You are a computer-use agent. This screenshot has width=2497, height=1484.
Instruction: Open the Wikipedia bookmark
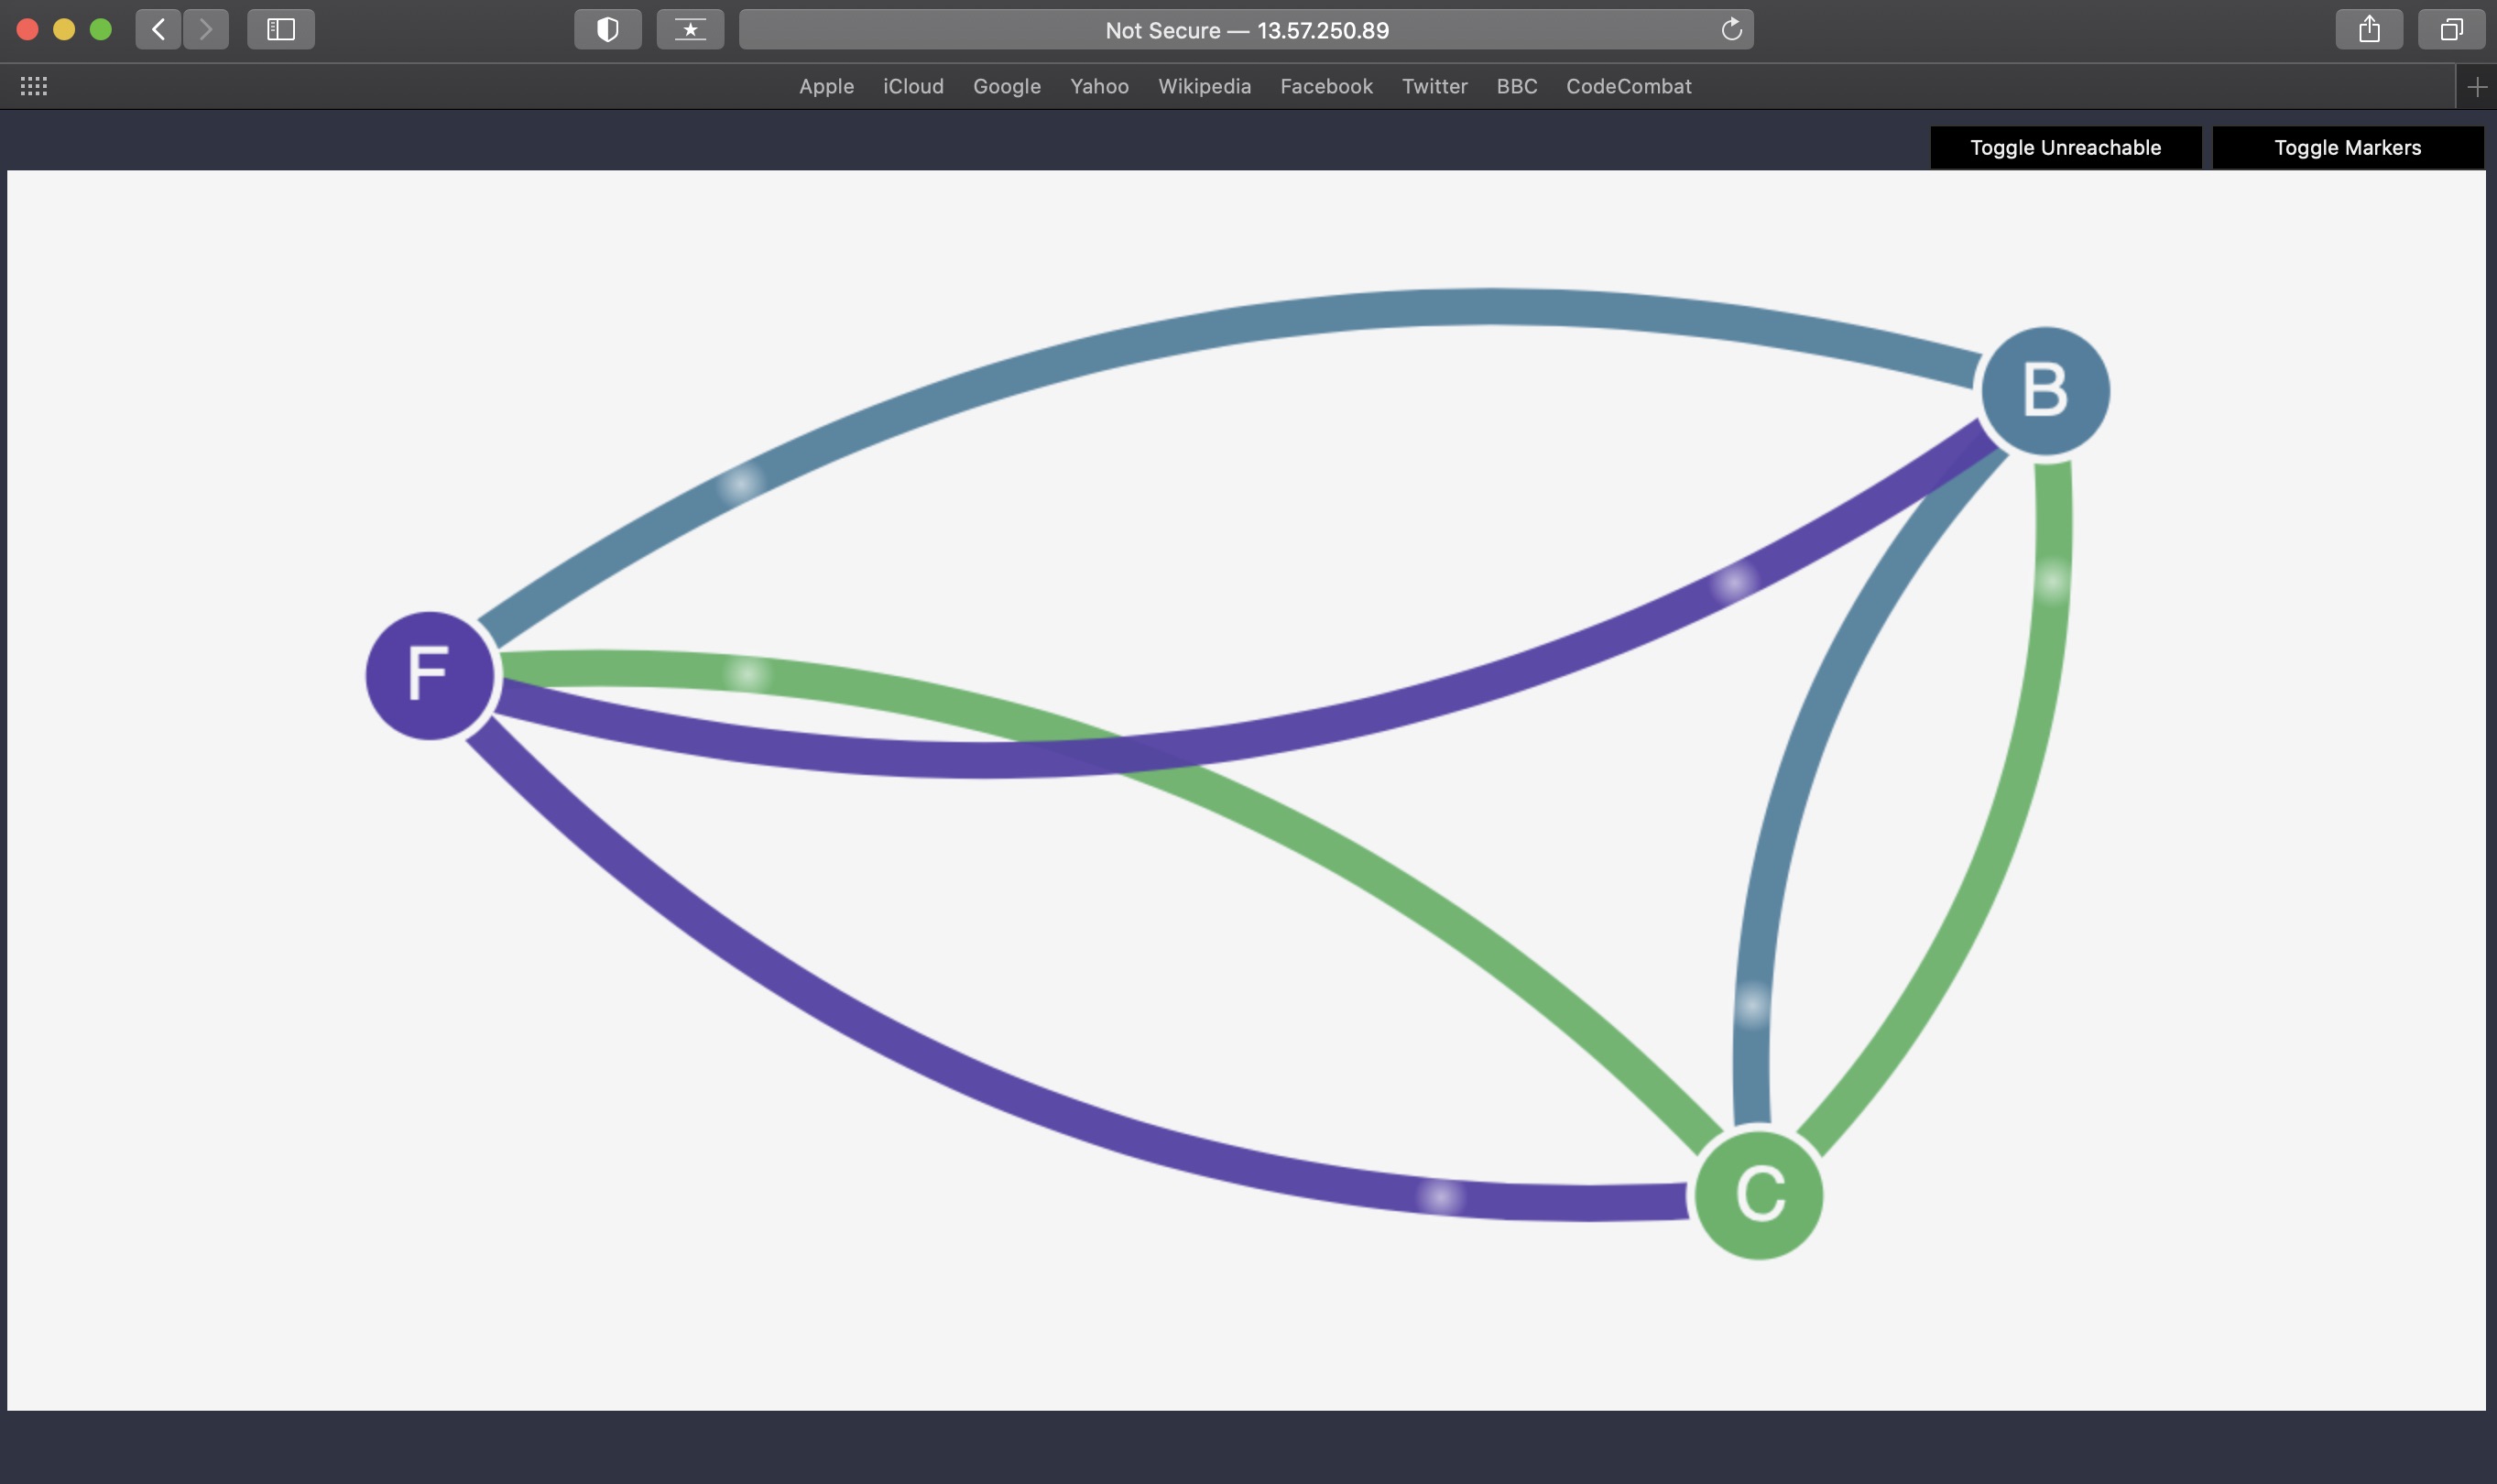[1204, 86]
